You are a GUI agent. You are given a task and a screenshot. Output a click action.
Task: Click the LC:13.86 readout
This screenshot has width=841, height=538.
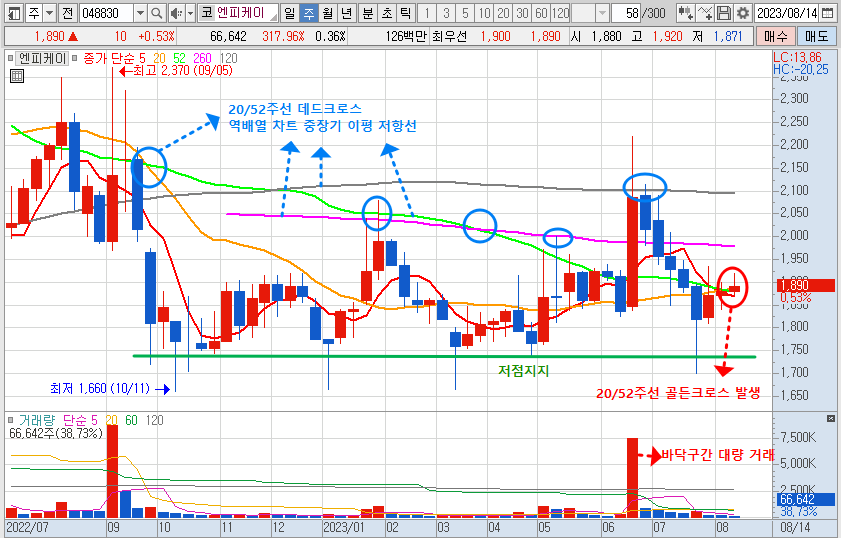tap(797, 57)
